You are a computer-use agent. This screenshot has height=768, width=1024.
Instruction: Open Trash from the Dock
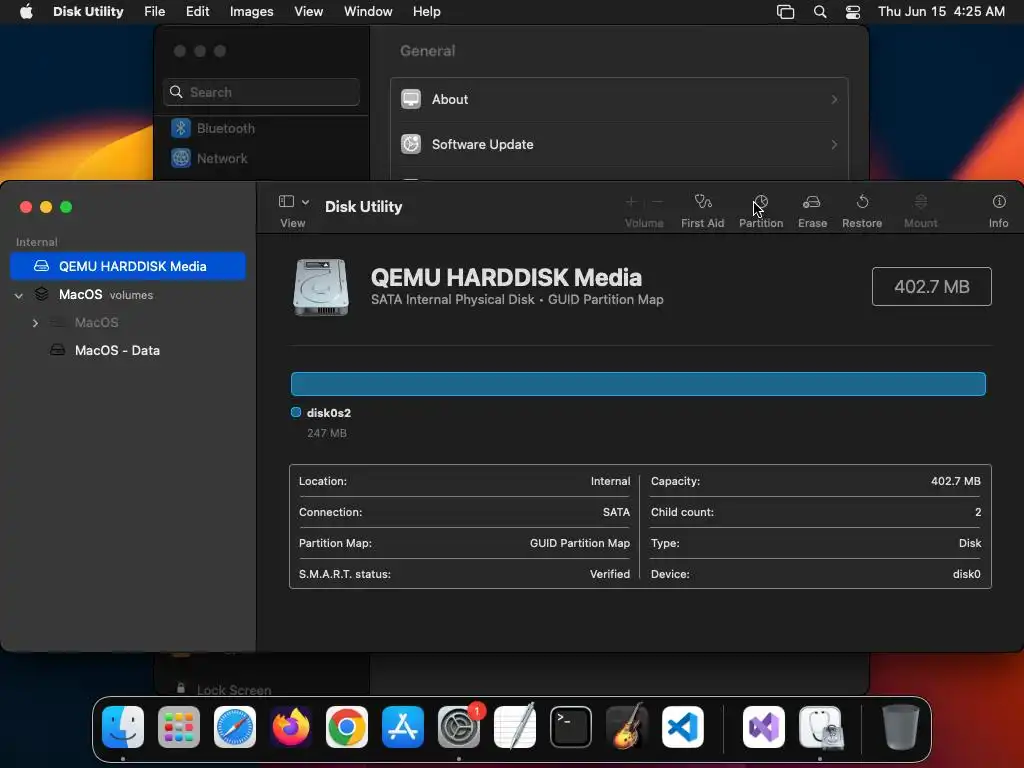tap(901, 727)
